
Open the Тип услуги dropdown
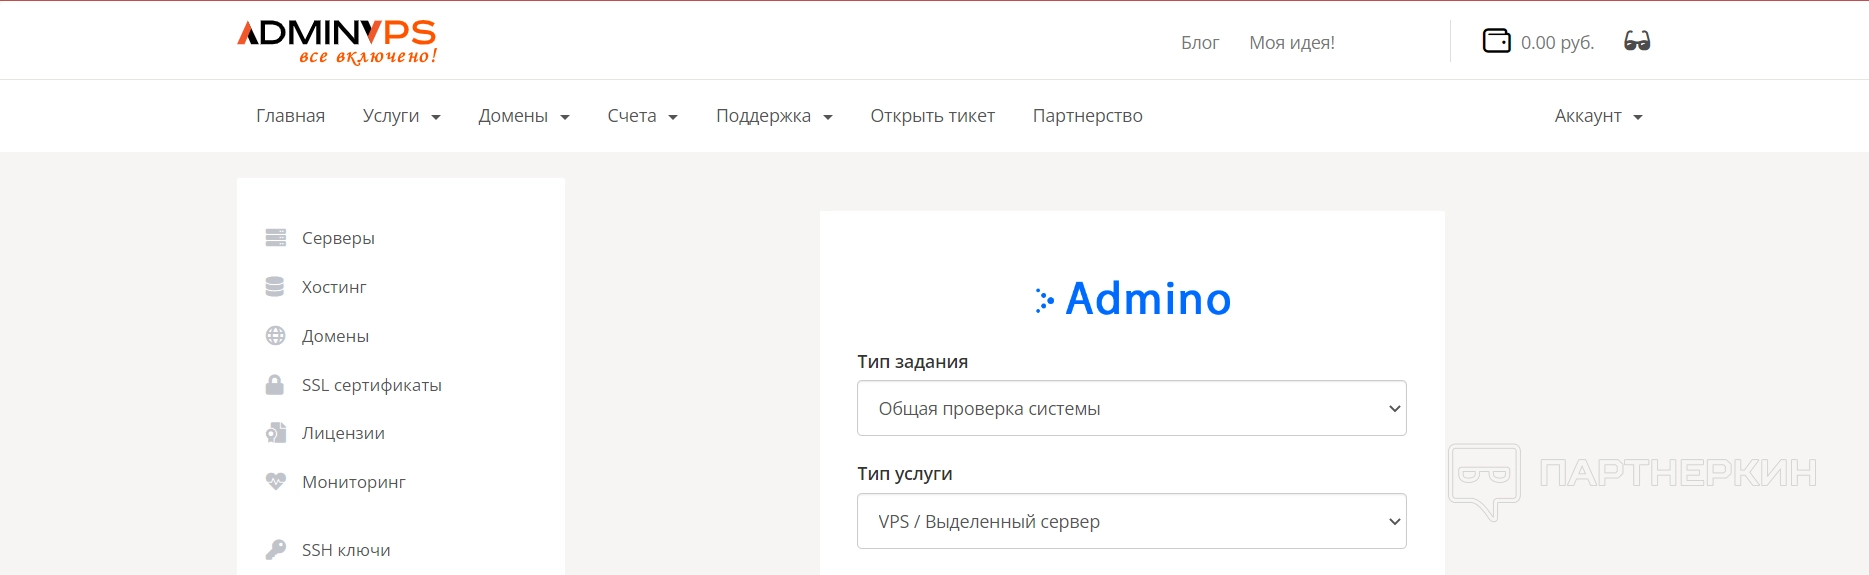[x=1131, y=521]
